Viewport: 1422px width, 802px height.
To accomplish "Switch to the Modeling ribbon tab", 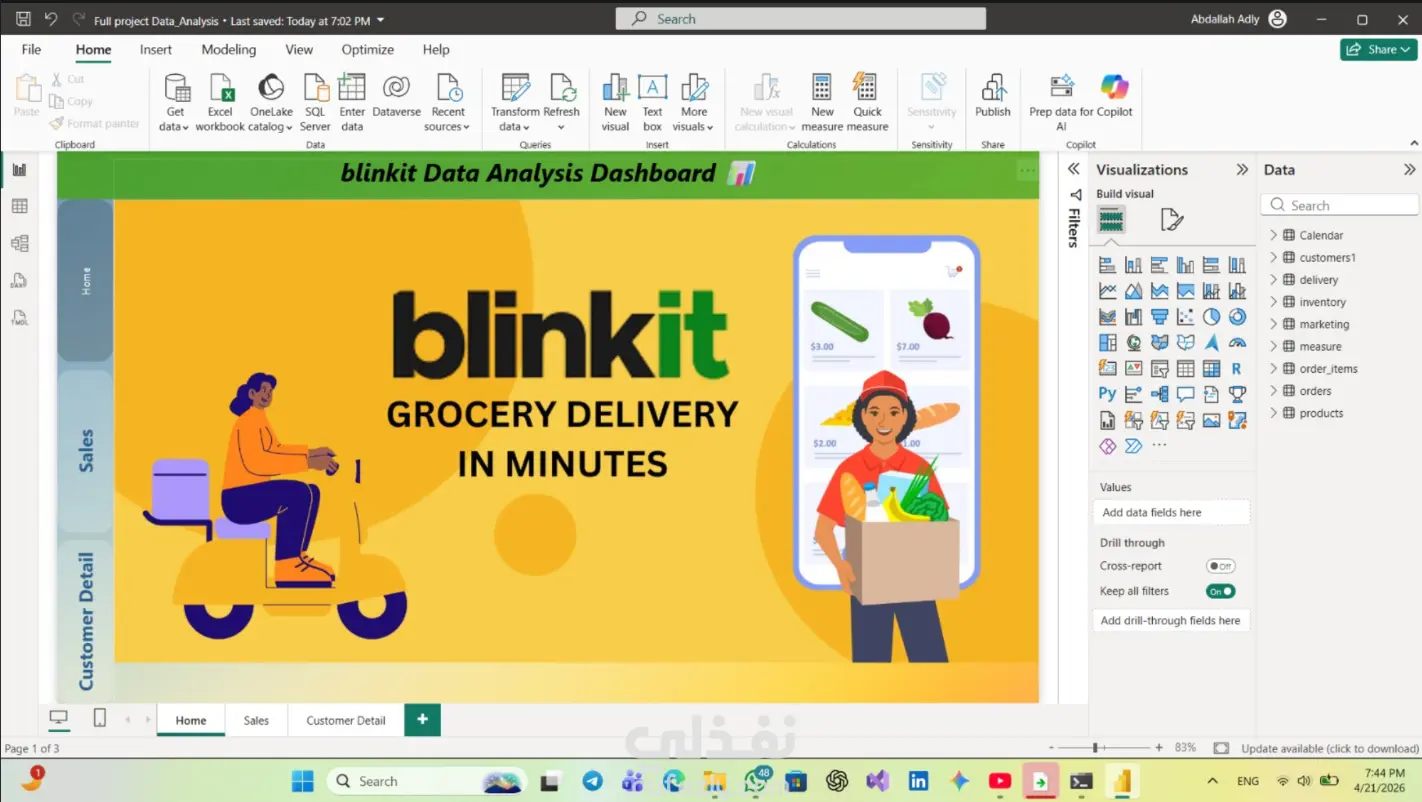I will [229, 49].
